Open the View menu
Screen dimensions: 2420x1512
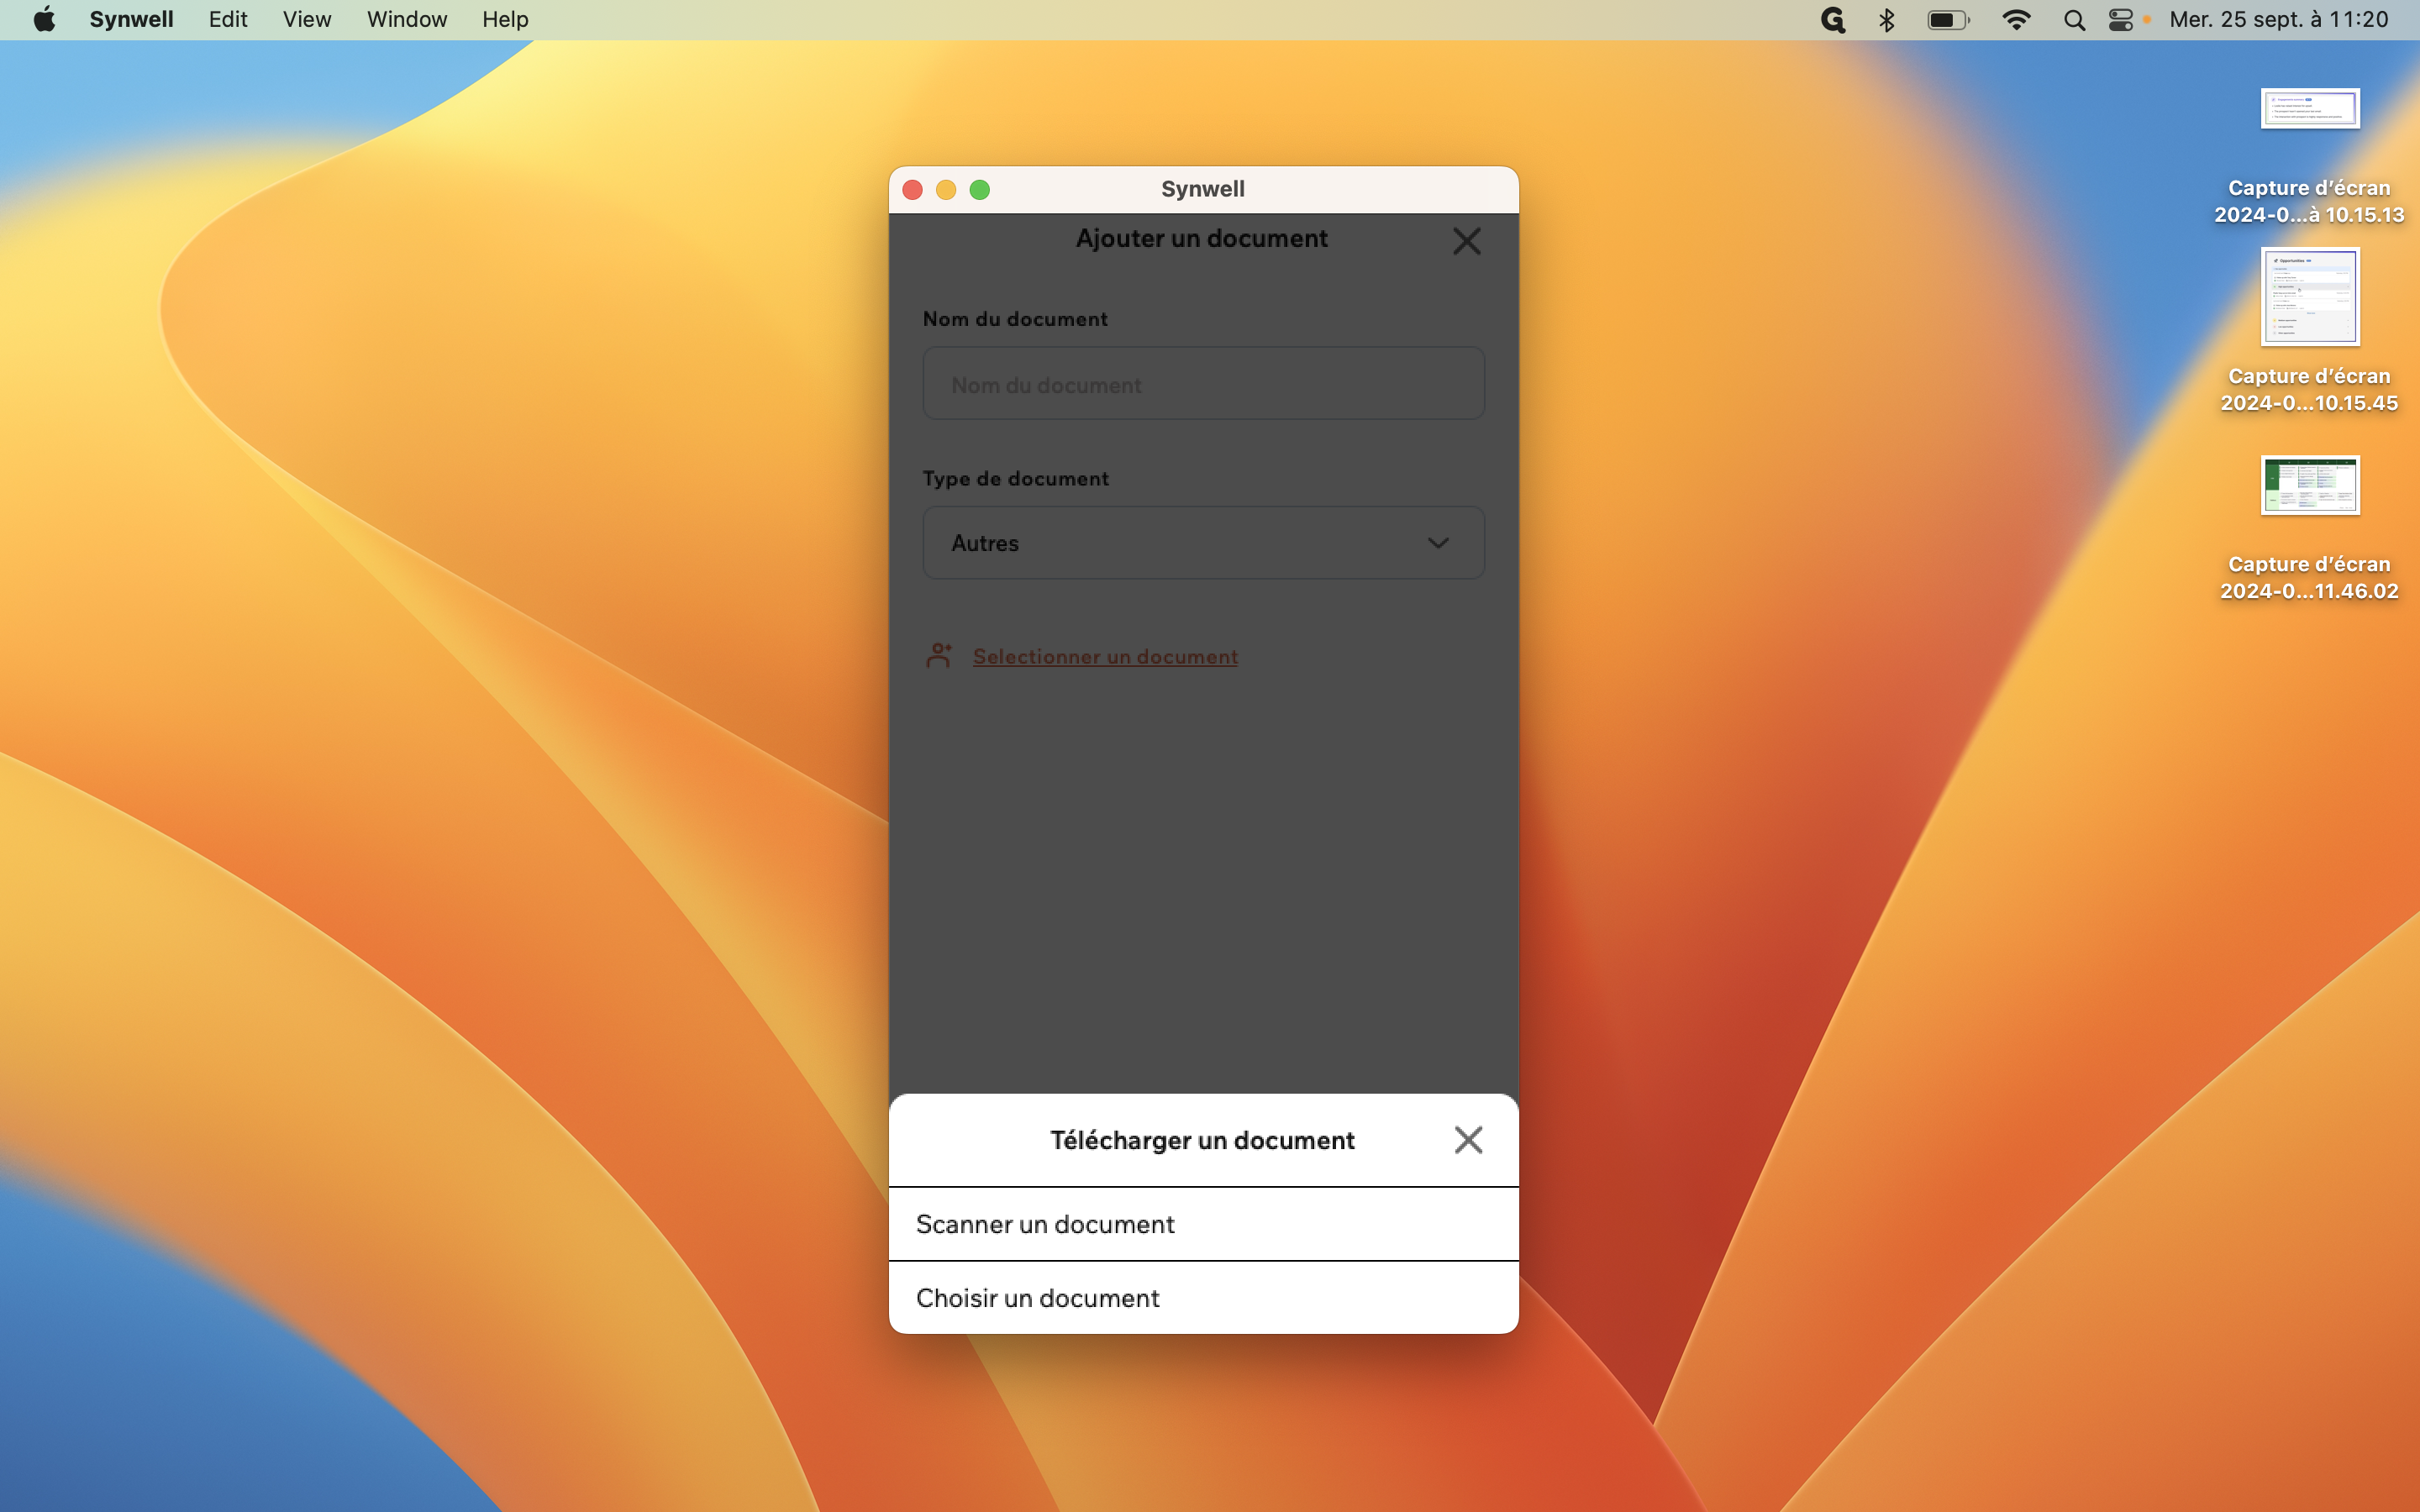[x=306, y=19]
